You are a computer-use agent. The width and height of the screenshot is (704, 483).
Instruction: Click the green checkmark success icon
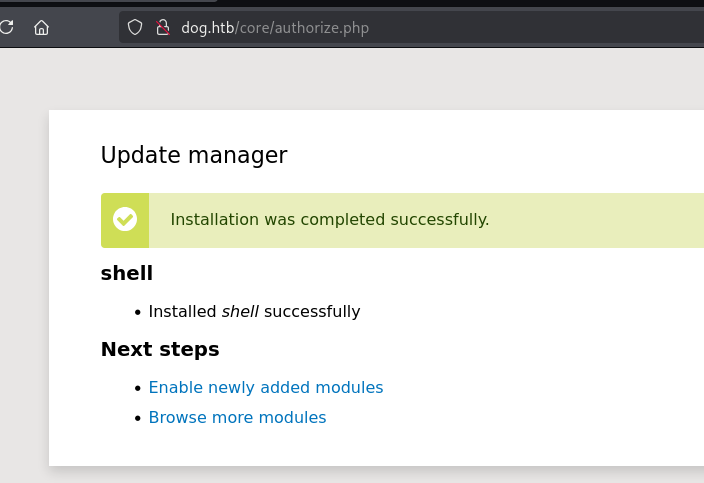tap(125, 219)
